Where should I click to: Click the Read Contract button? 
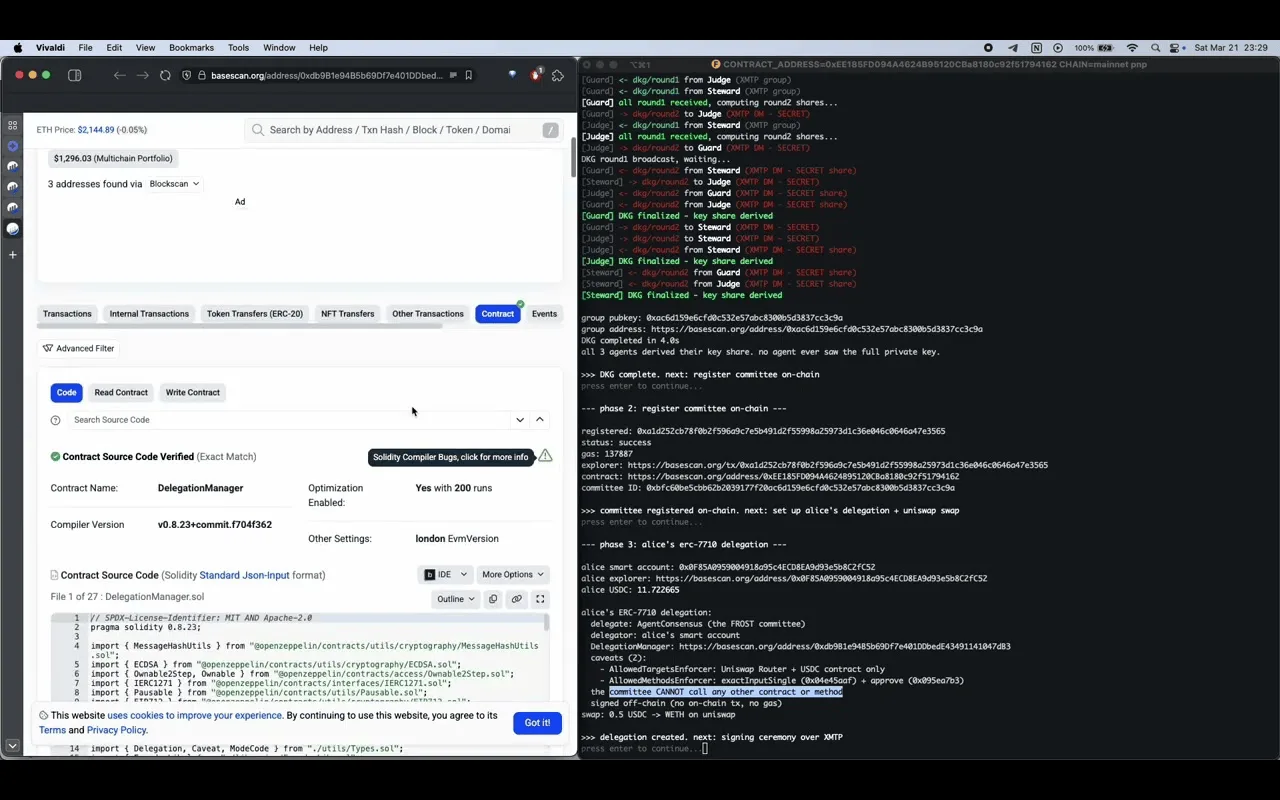point(121,392)
